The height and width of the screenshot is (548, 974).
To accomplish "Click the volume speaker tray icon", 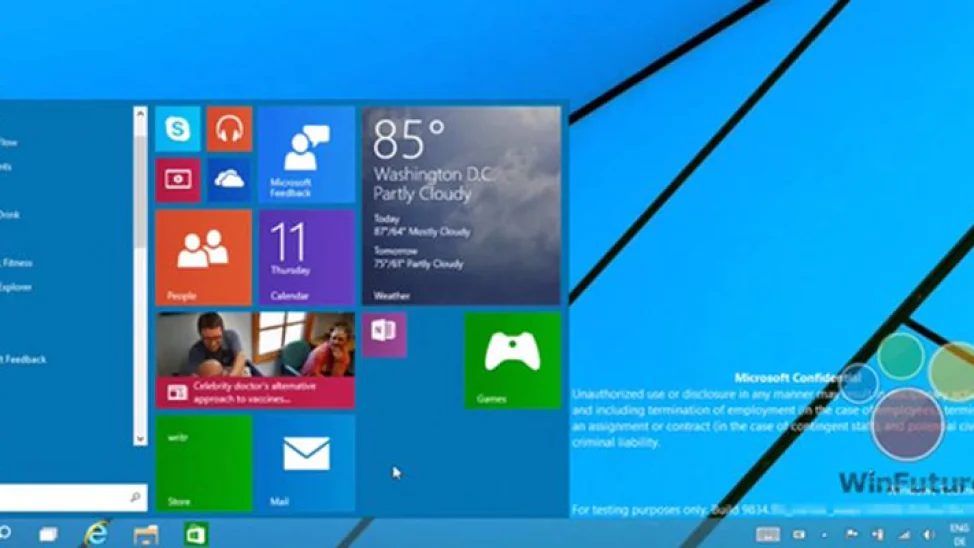I will (x=929, y=534).
